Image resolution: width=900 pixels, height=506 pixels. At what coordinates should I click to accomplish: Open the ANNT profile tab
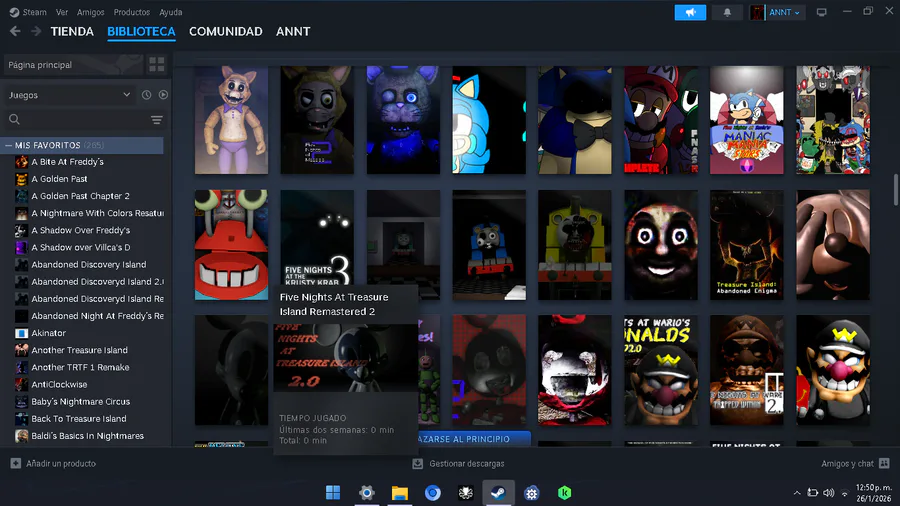(293, 32)
